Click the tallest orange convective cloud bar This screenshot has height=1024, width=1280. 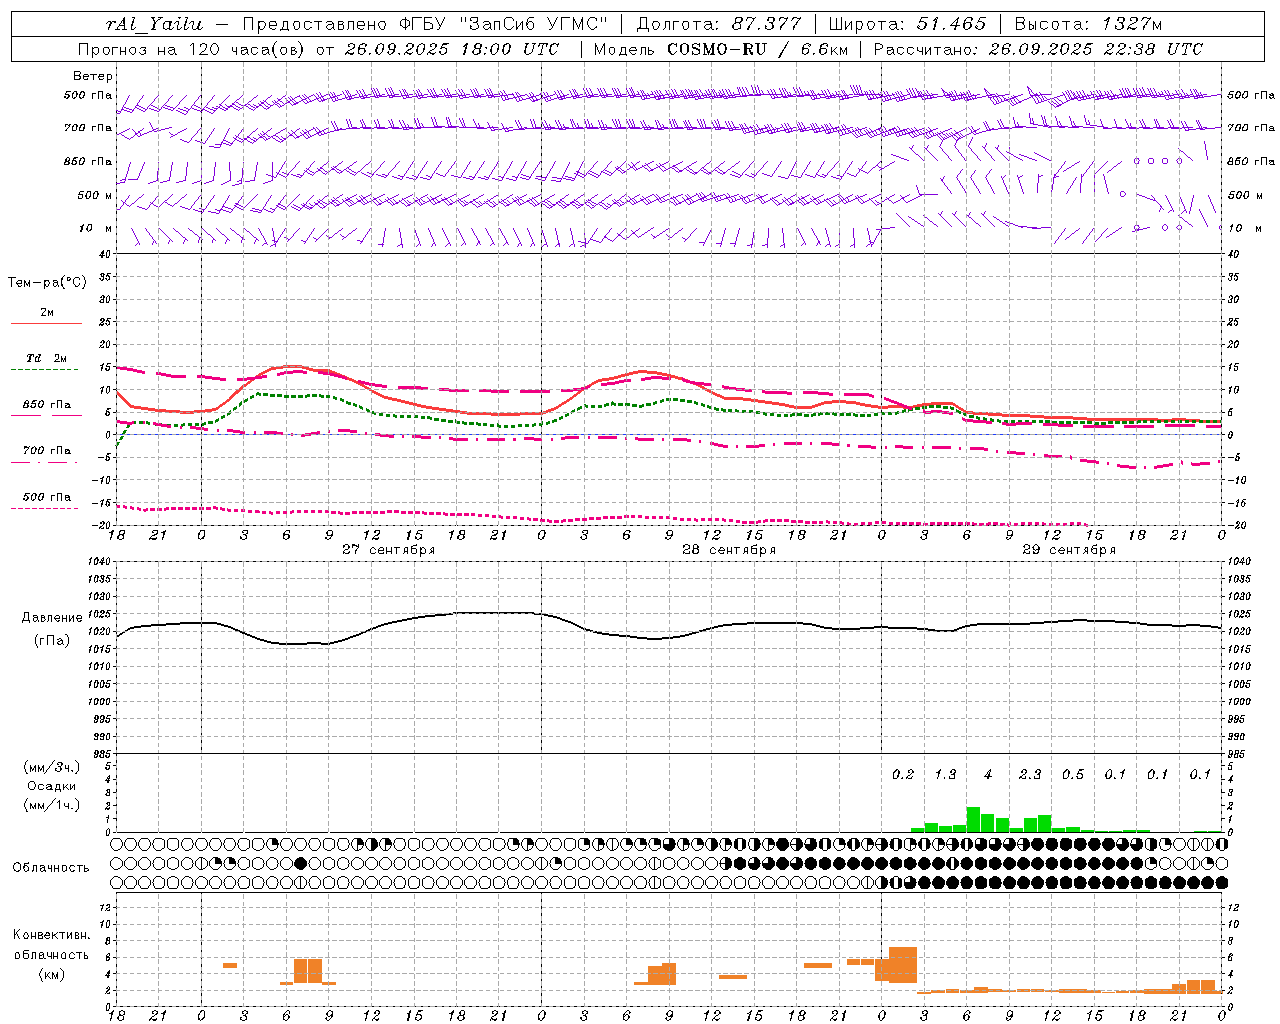903,965
